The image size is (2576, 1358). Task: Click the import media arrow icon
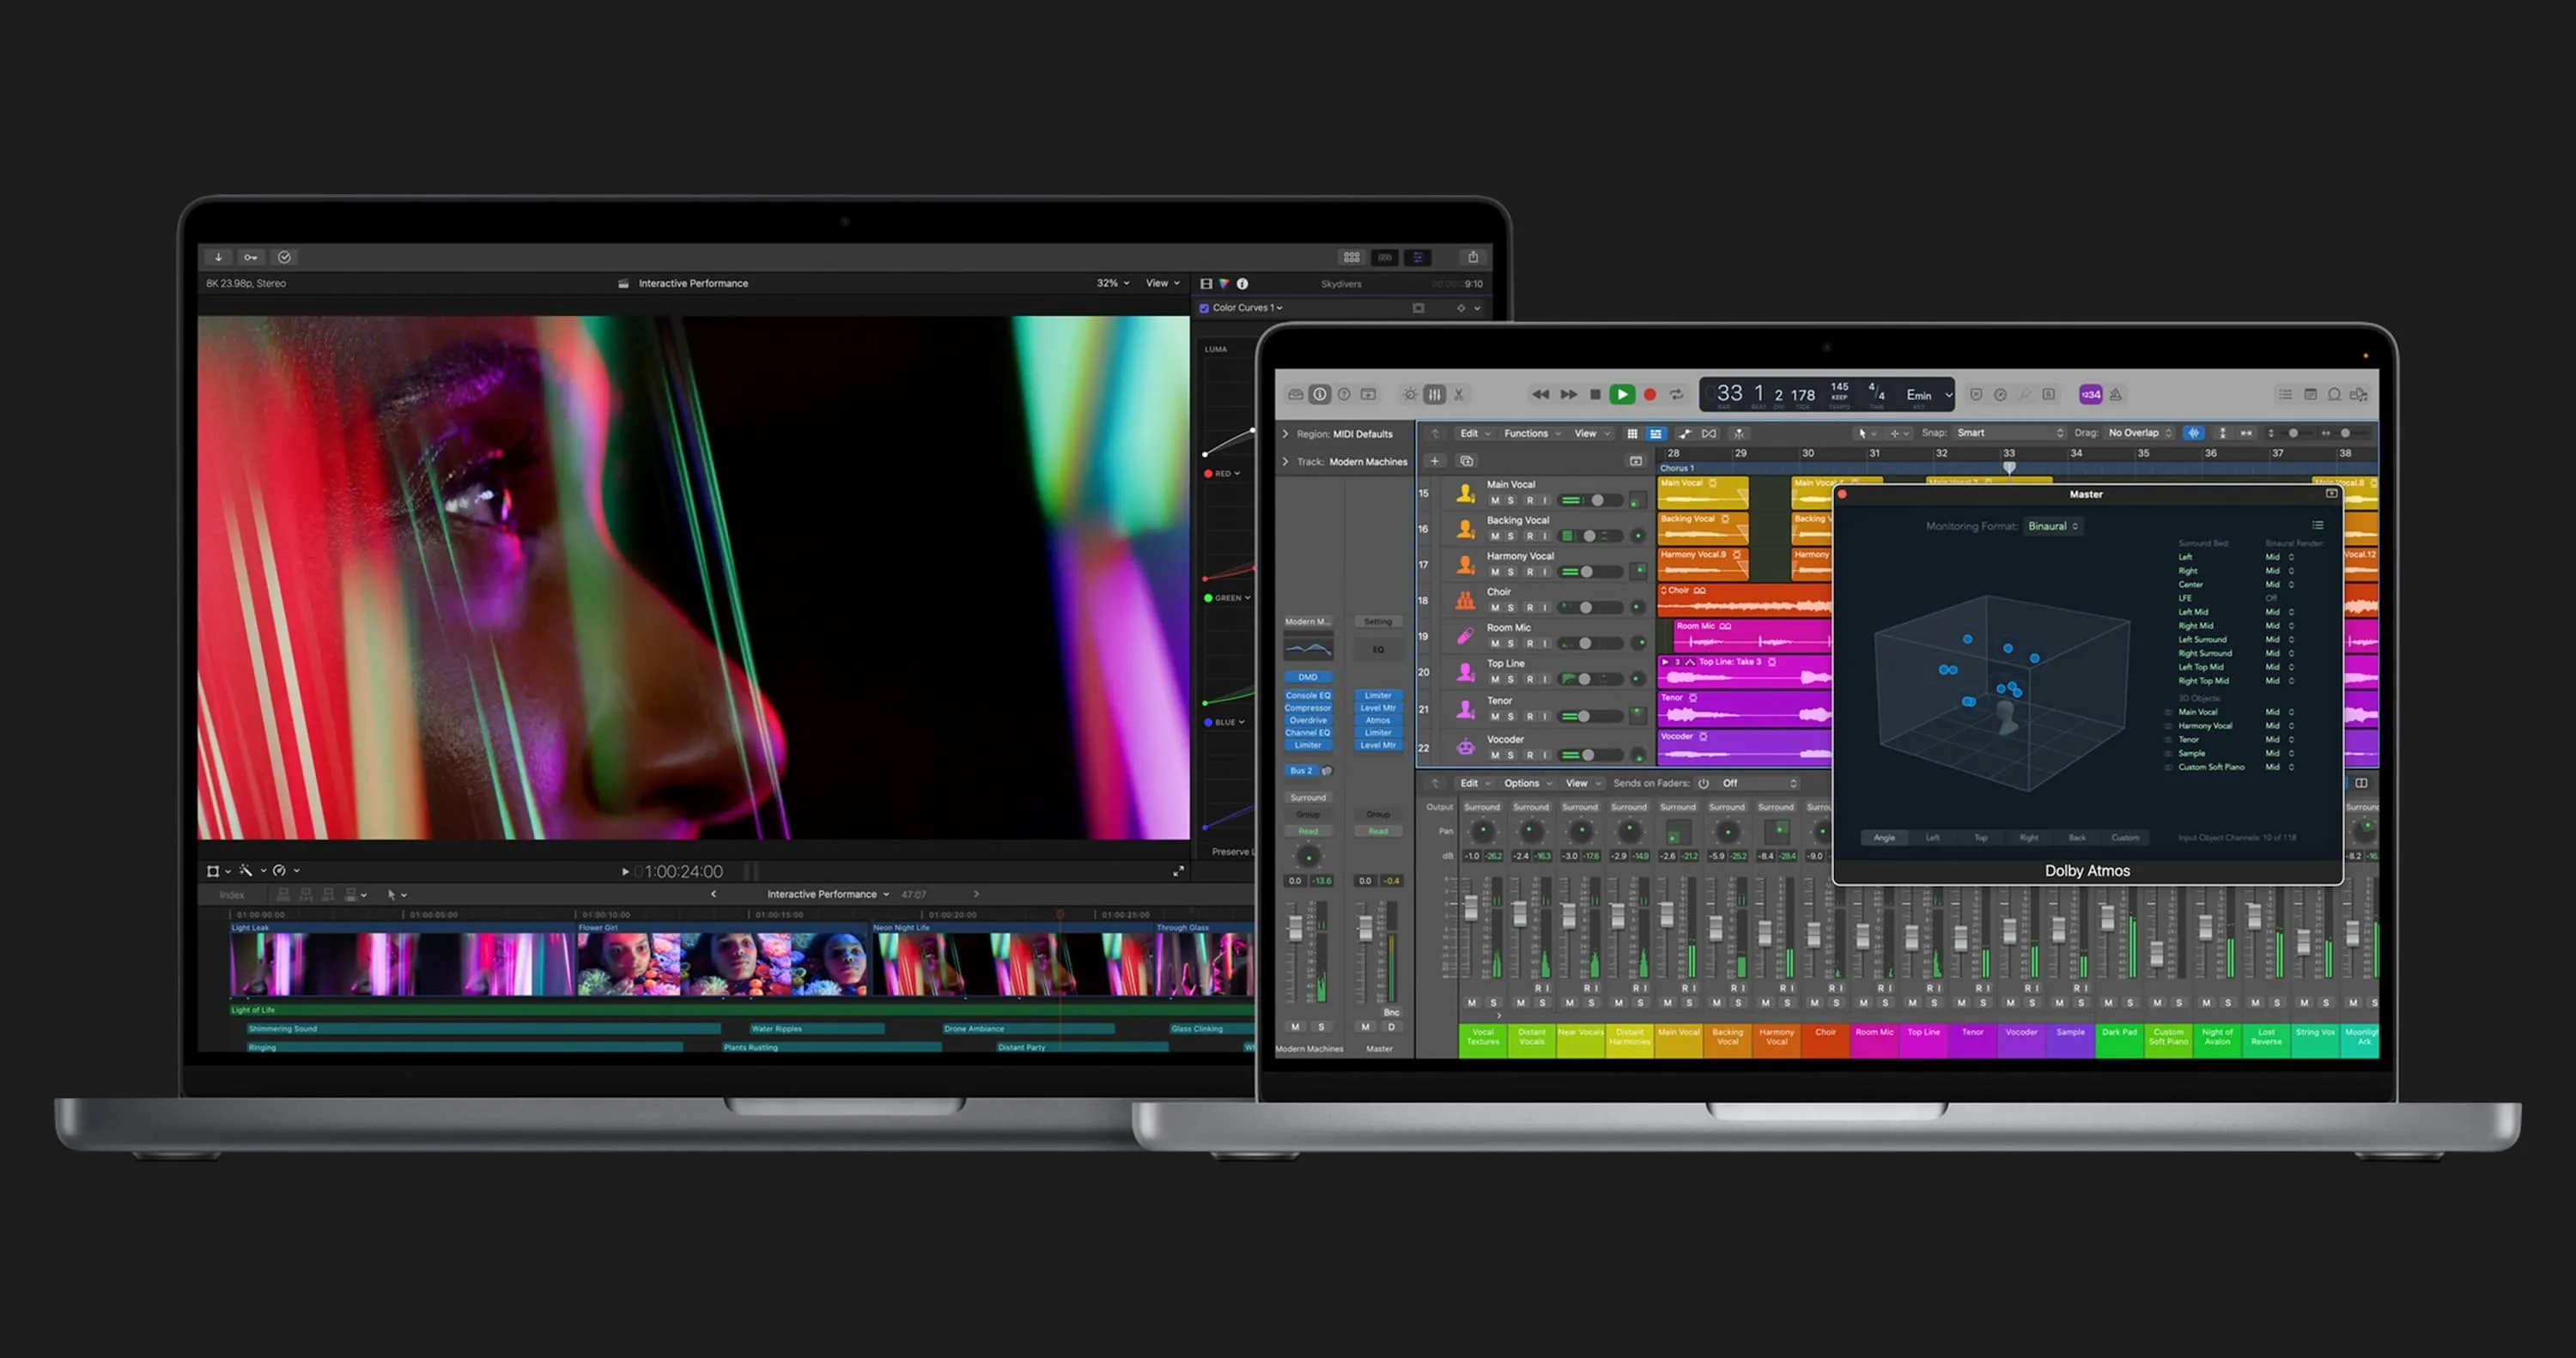218,257
